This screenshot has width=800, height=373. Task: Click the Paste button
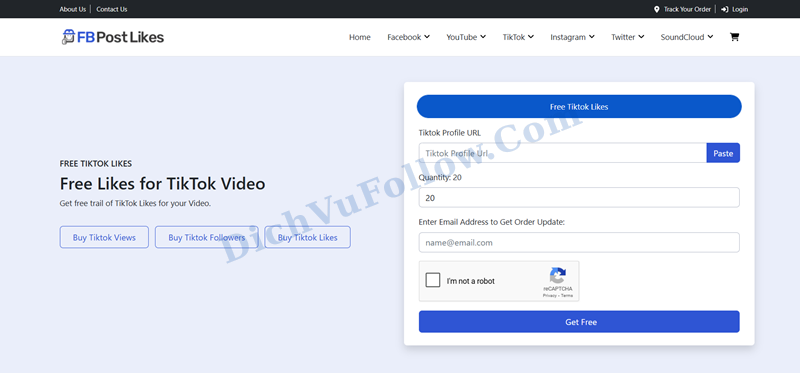tap(723, 153)
